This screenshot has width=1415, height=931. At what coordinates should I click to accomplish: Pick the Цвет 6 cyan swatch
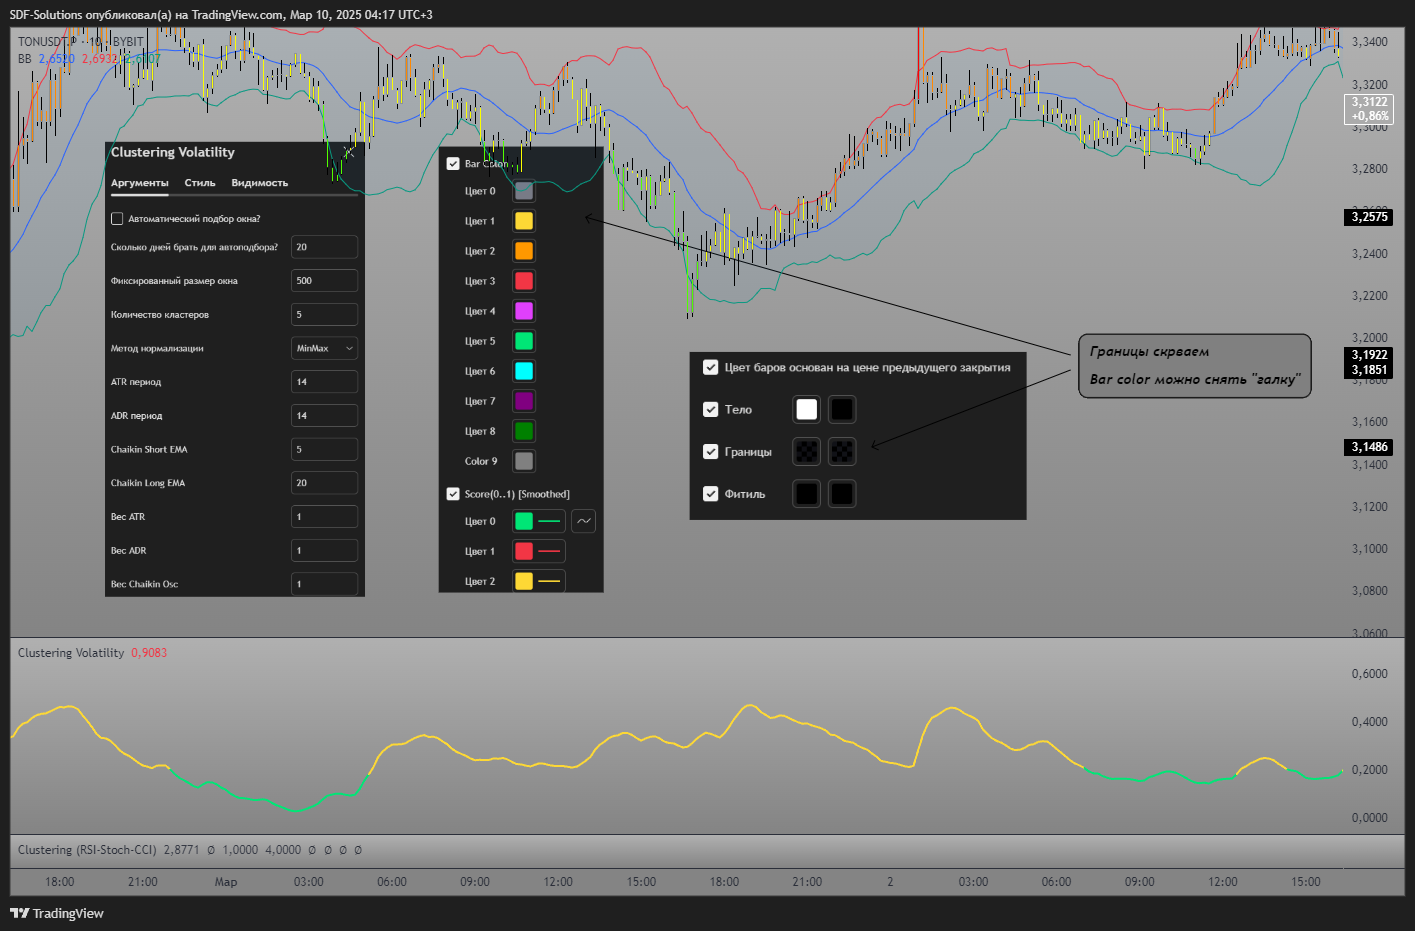[524, 371]
